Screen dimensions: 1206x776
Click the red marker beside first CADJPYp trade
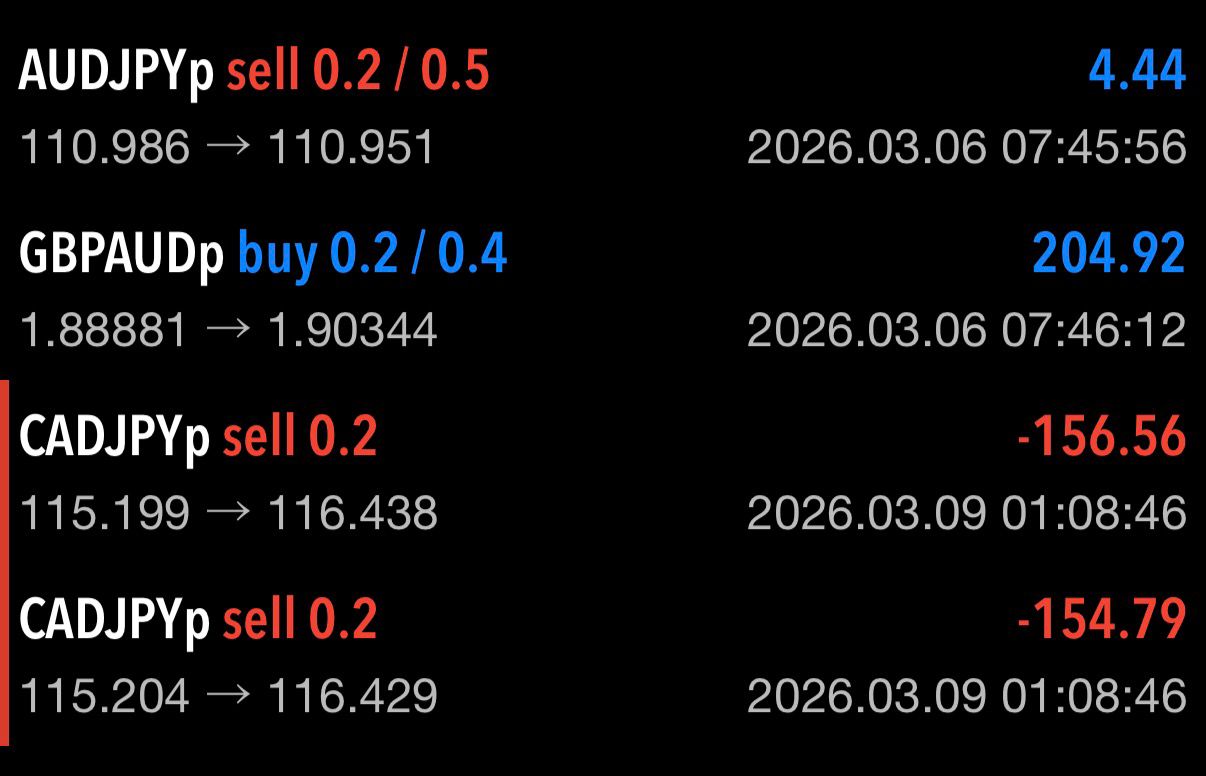point(5,465)
